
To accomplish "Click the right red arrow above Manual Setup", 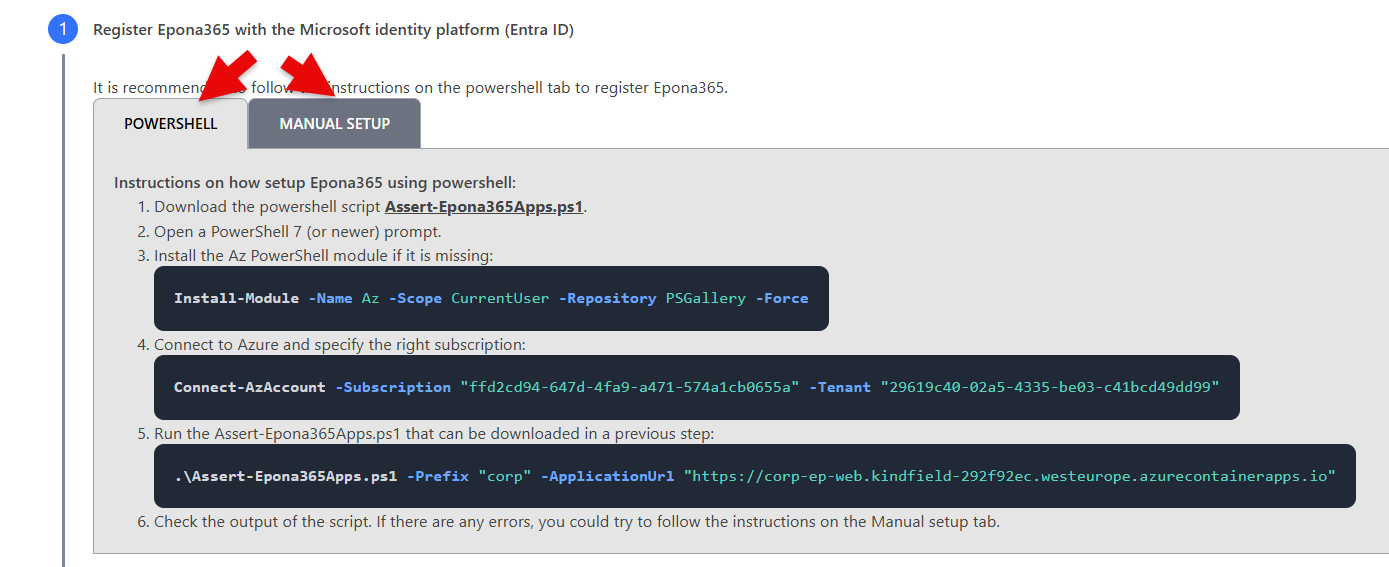I will [305, 76].
